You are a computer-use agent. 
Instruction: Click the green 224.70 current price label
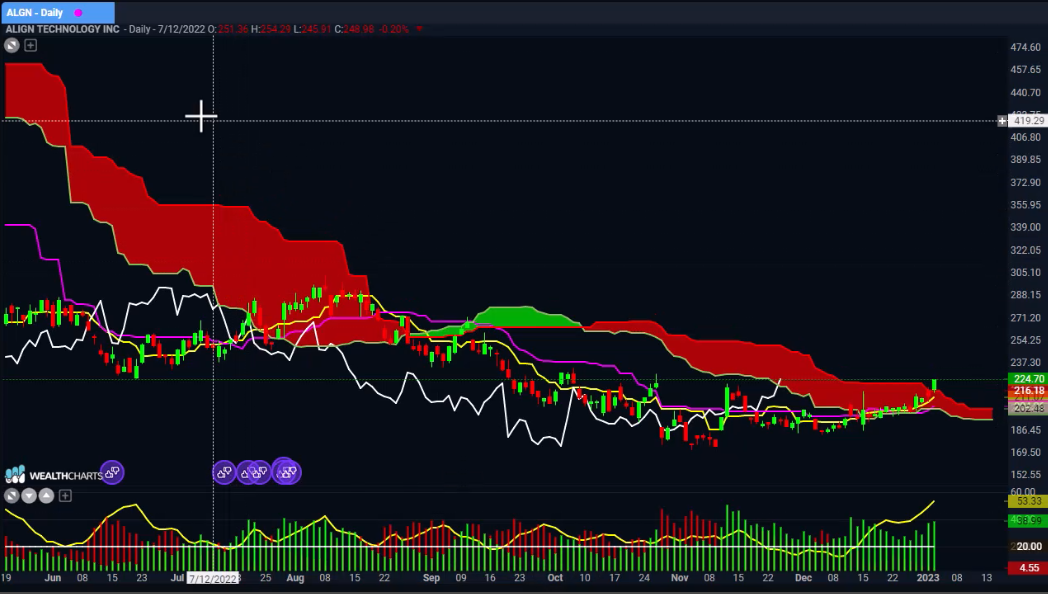click(x=1028, y=379)
